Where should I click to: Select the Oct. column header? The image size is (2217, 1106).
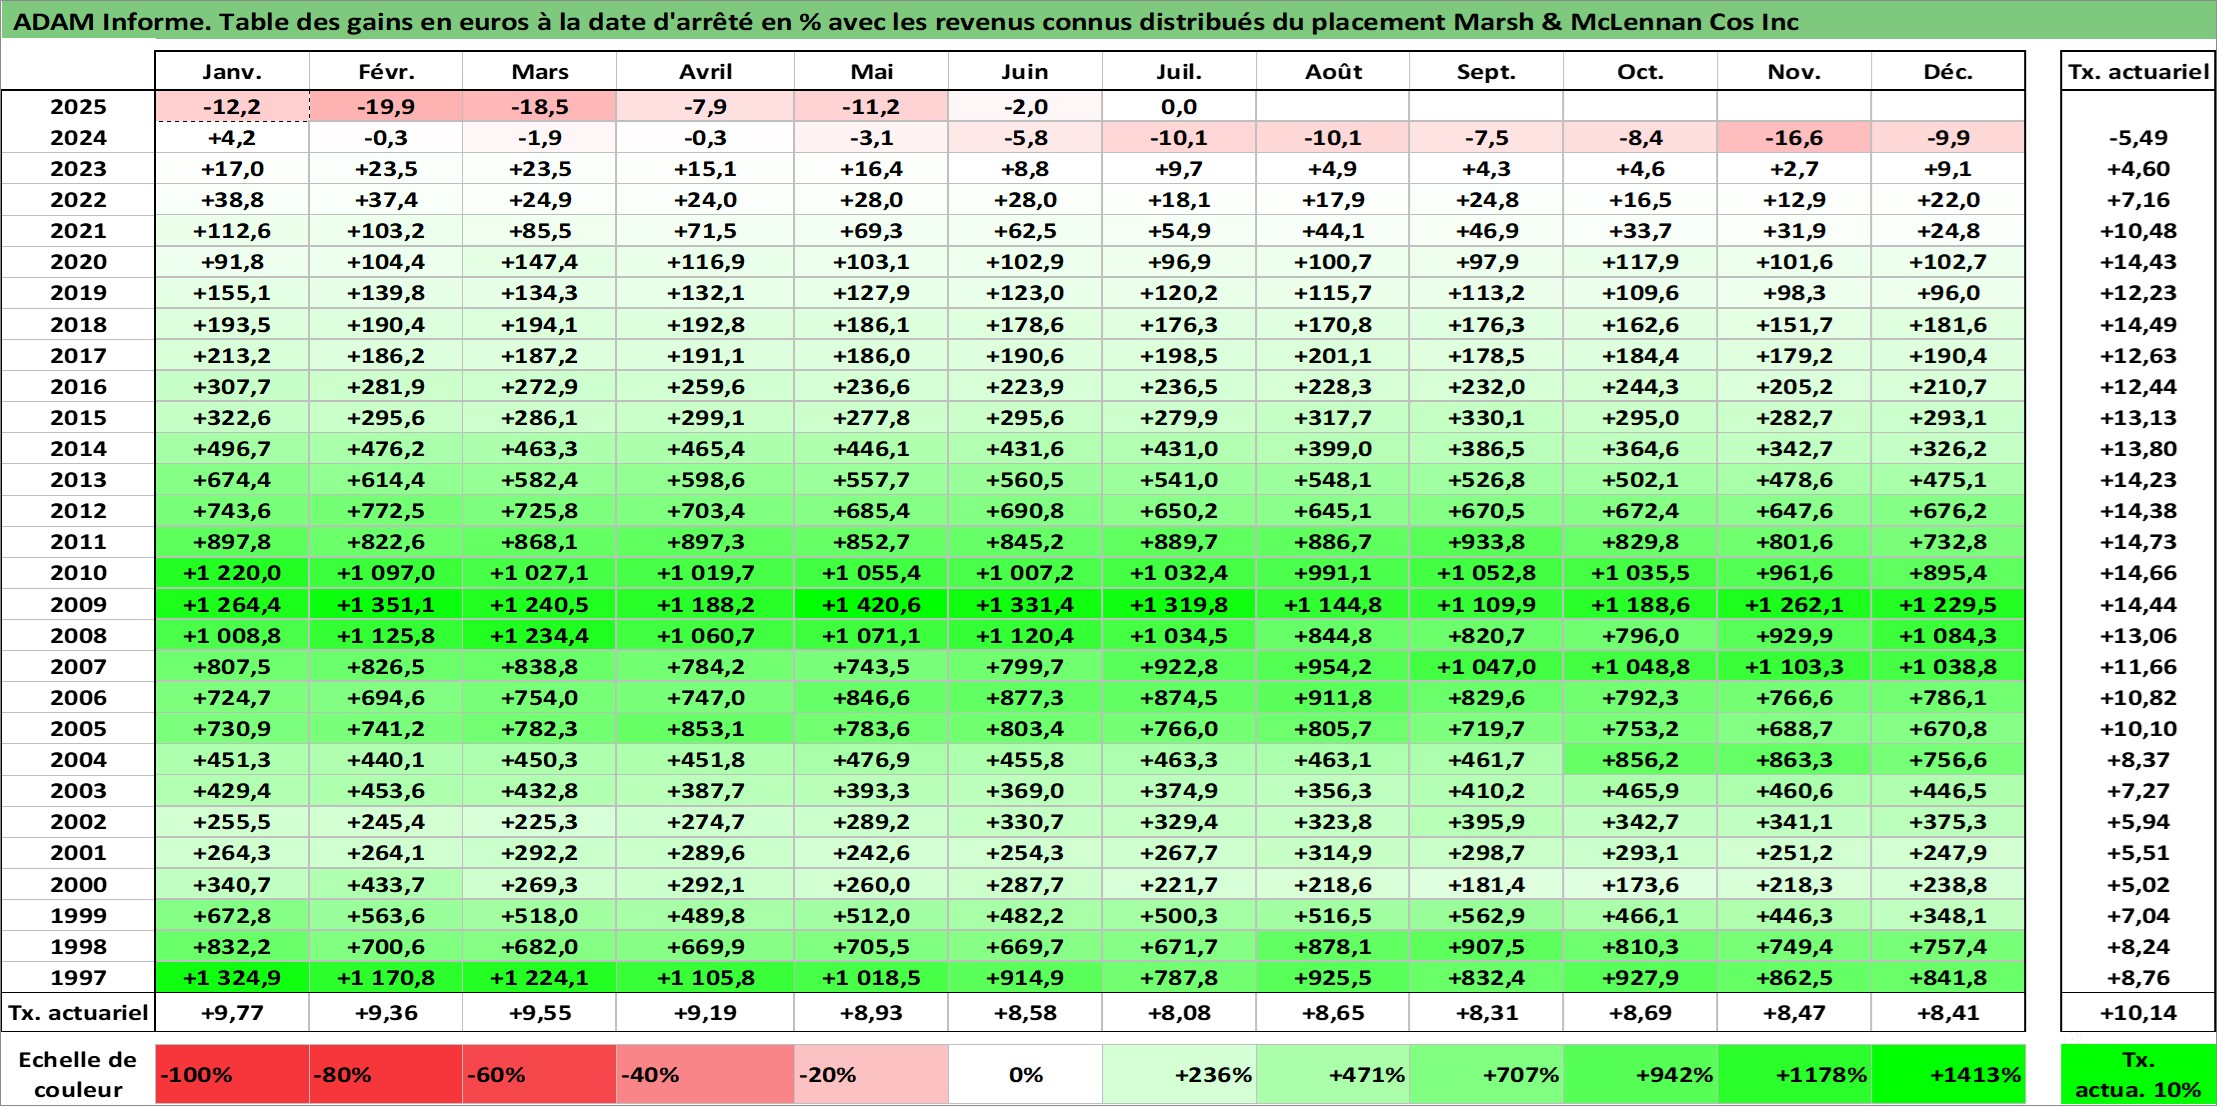coord(1641,72)
